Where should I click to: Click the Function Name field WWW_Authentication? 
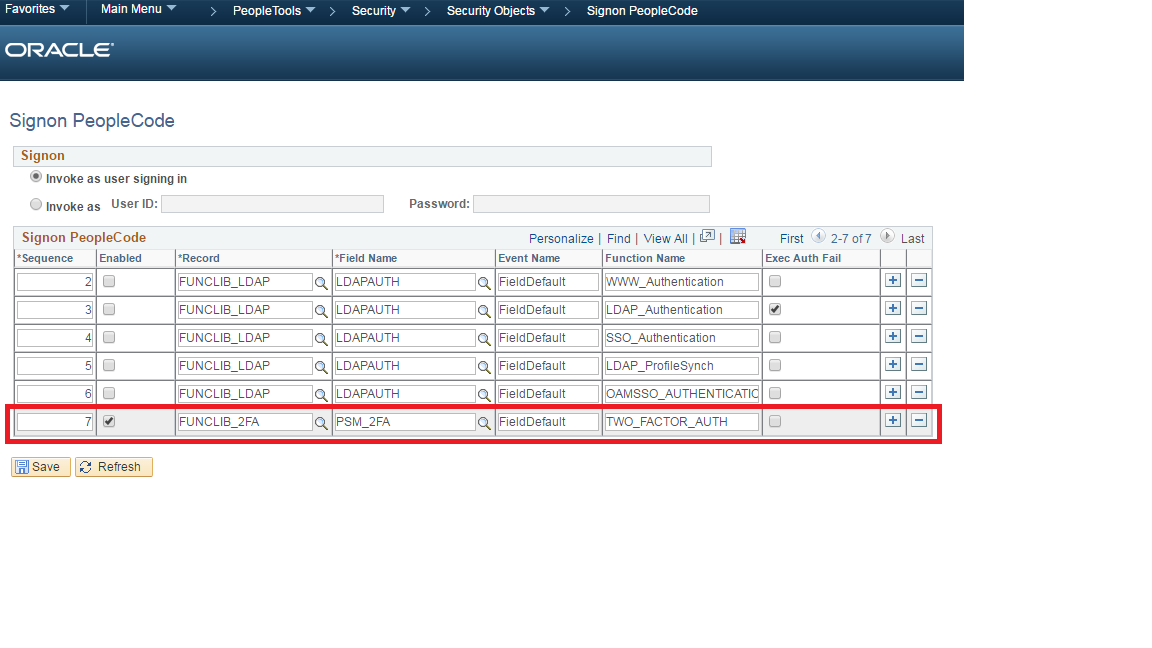pyautogui.click(x=681, y=282)
